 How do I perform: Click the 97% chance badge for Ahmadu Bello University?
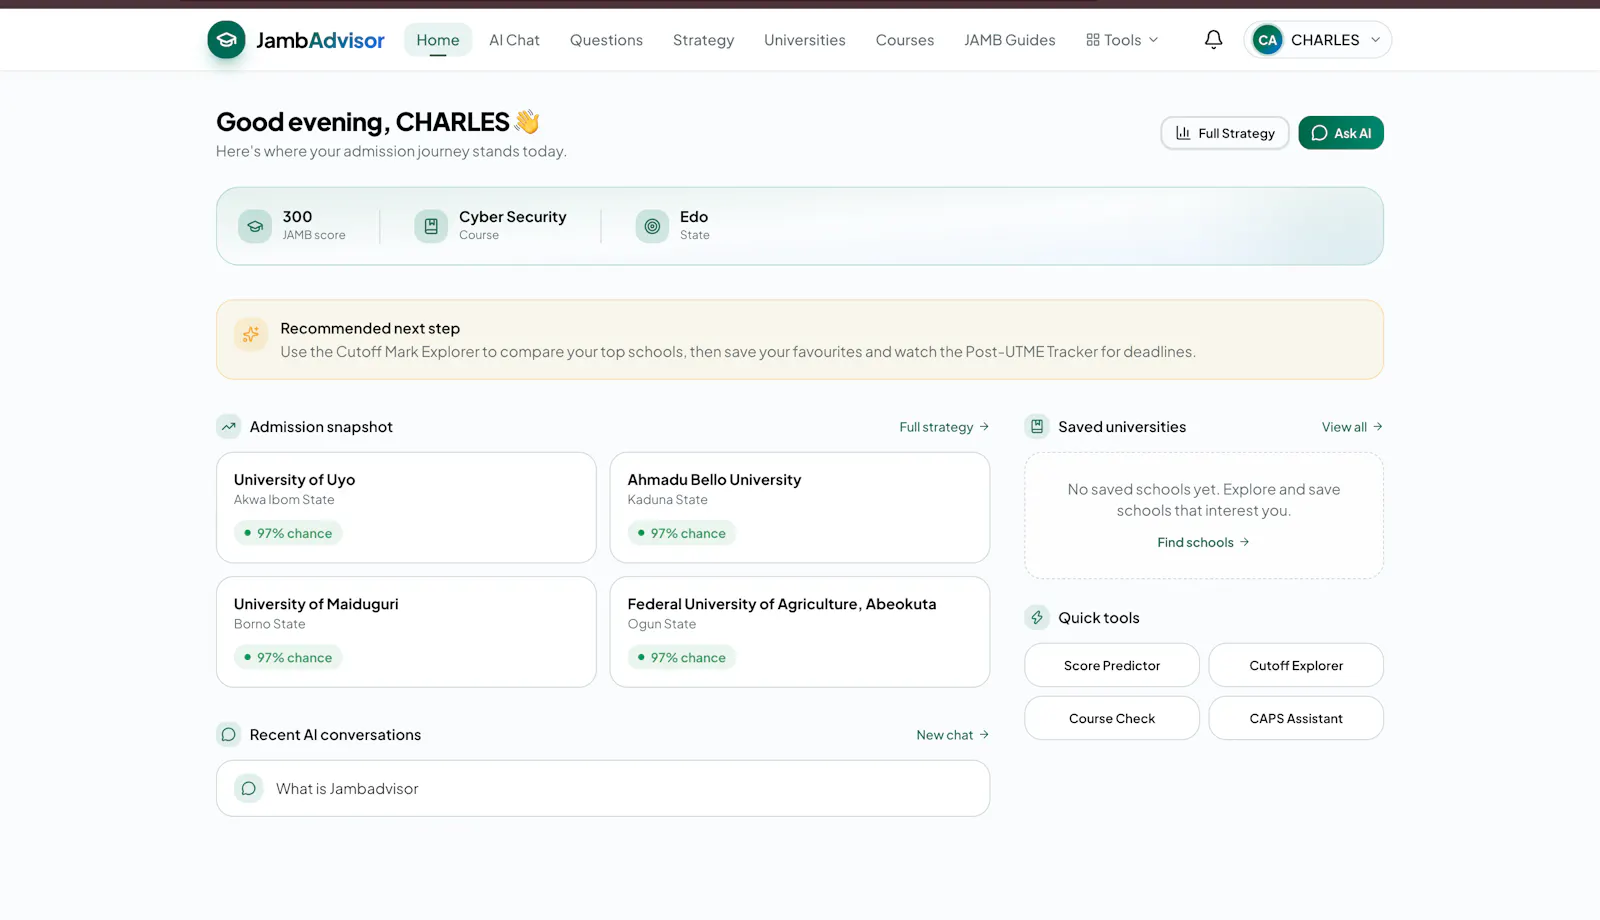(x=682, y=533)
